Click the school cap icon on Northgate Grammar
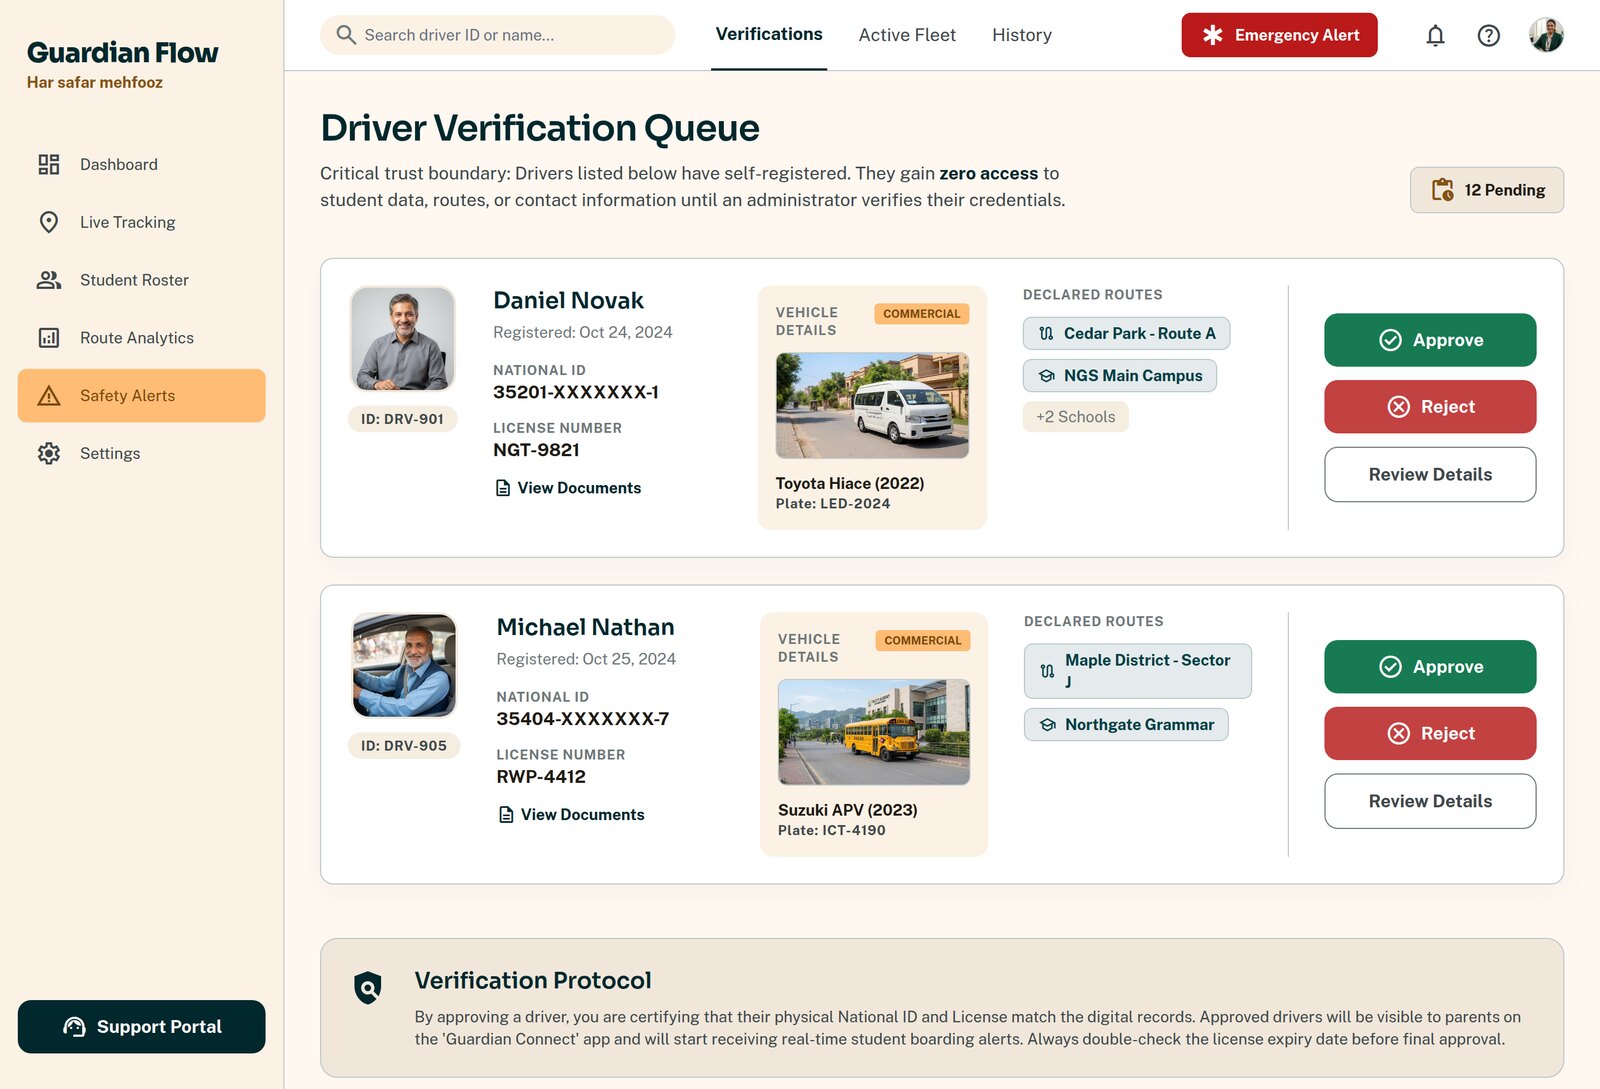Image resolution: width=1600 pixels, height=1089 pixels. (1047, 725)
